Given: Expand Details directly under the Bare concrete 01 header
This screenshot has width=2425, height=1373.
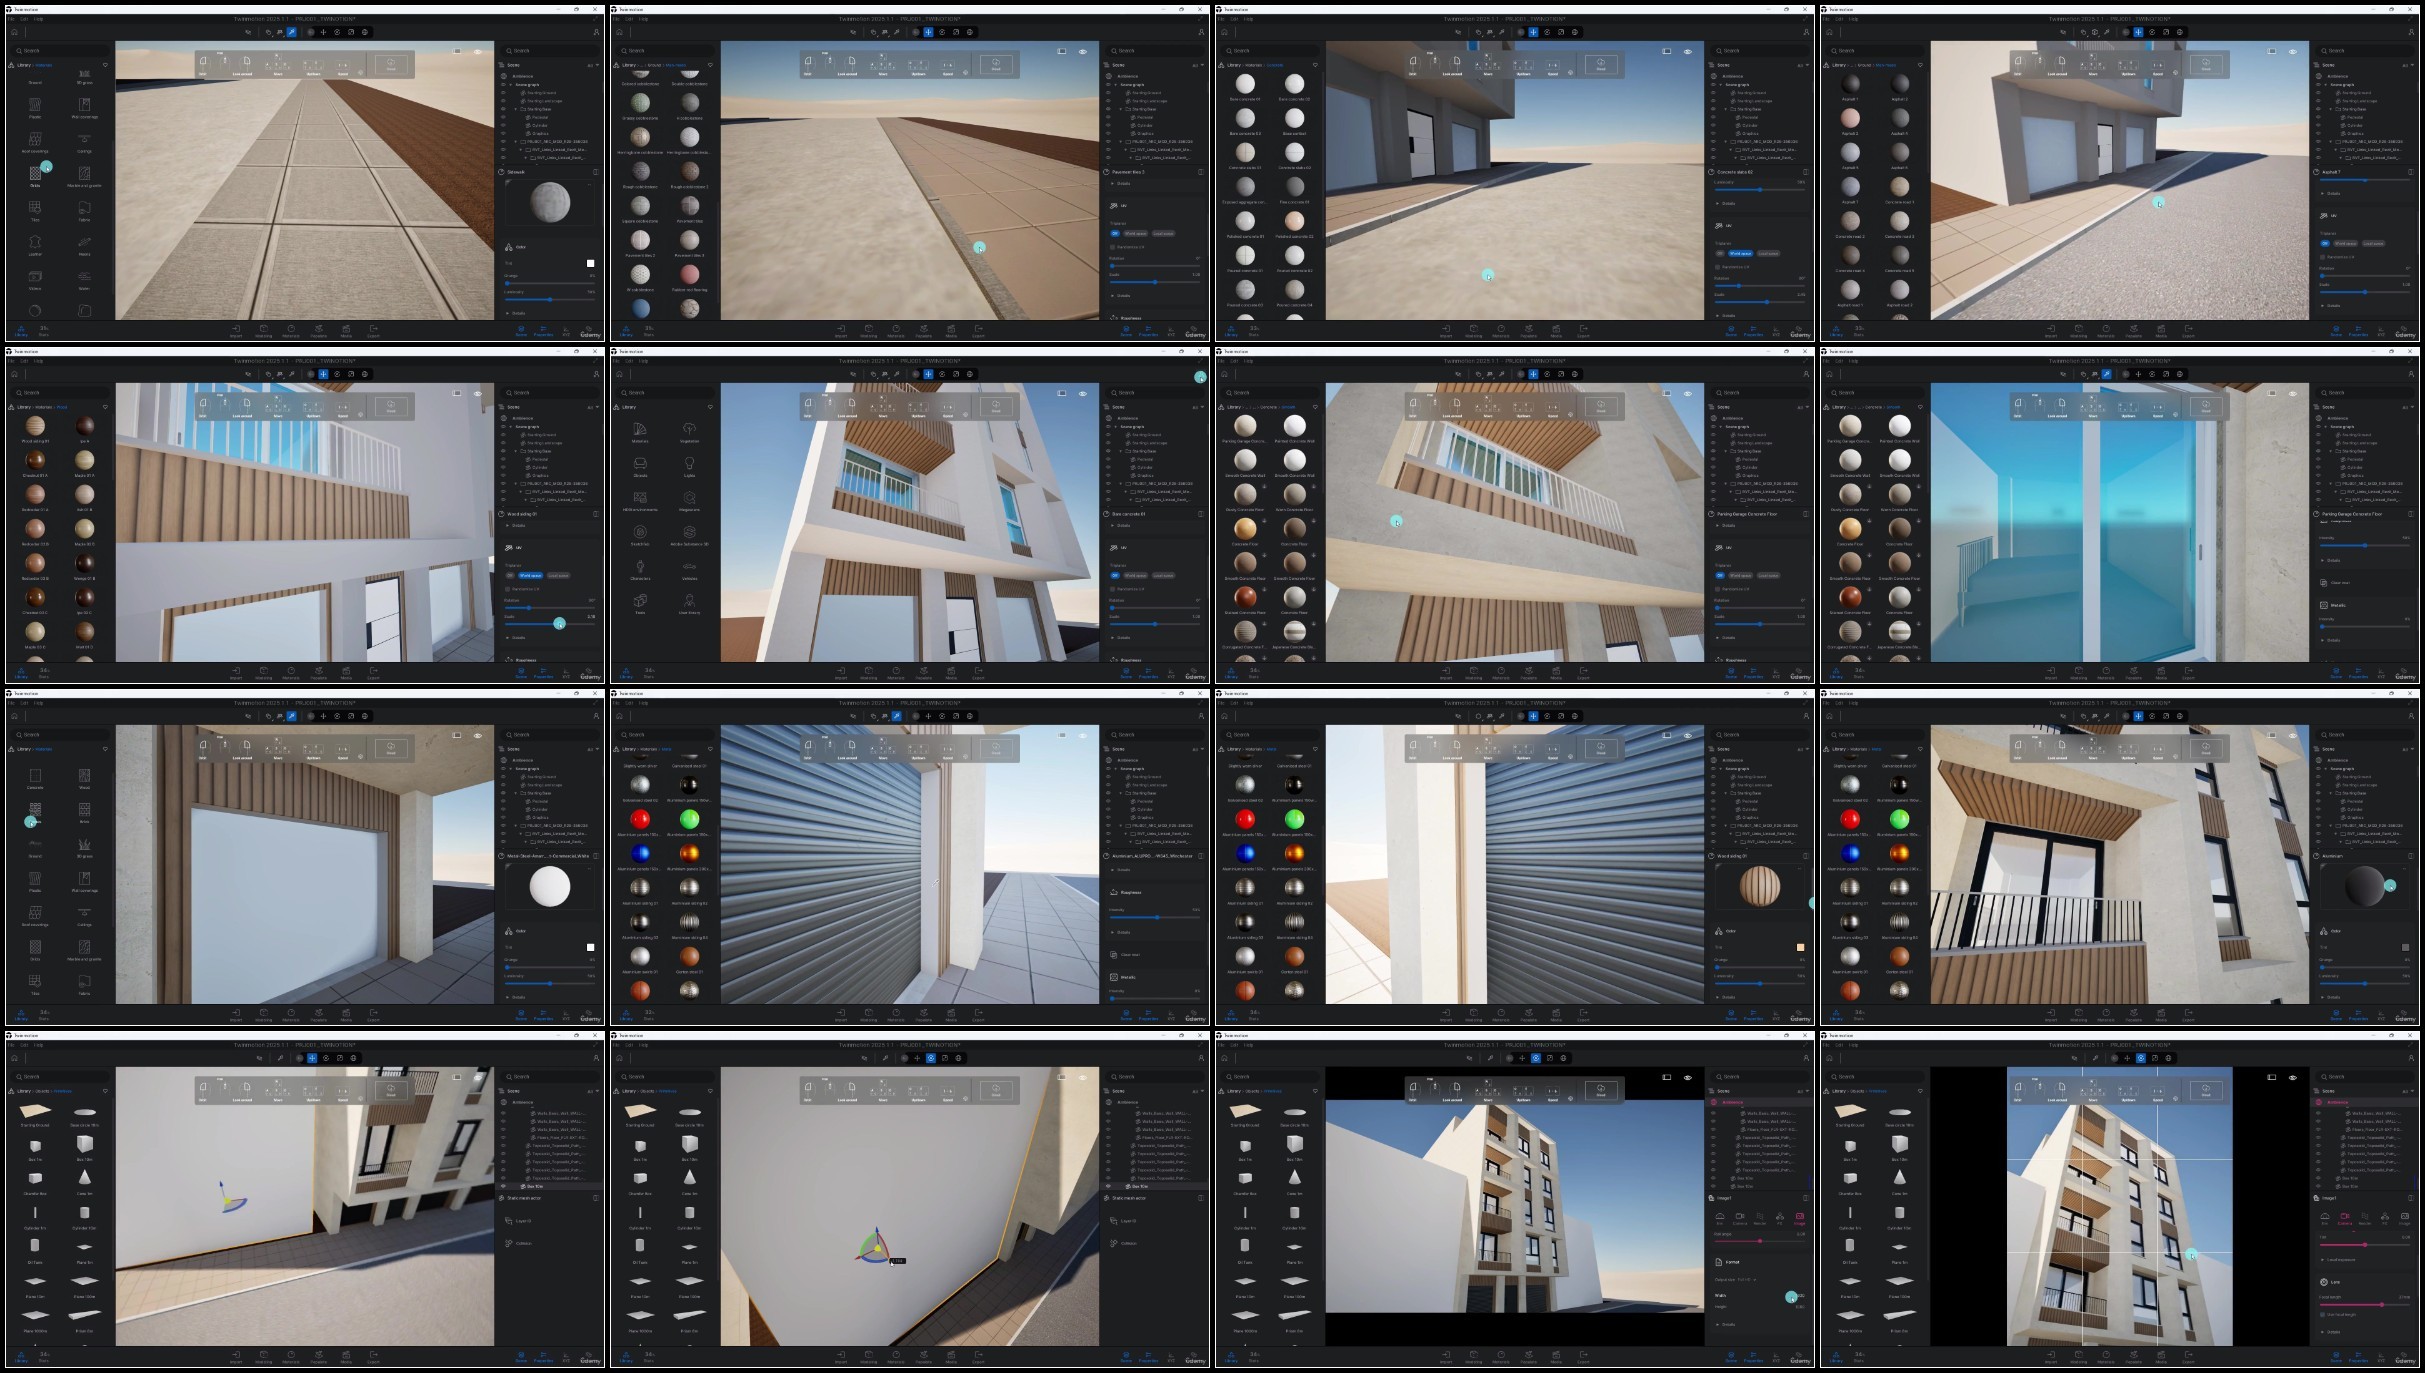Looking at the screenshot, I should coord(1122,525).
